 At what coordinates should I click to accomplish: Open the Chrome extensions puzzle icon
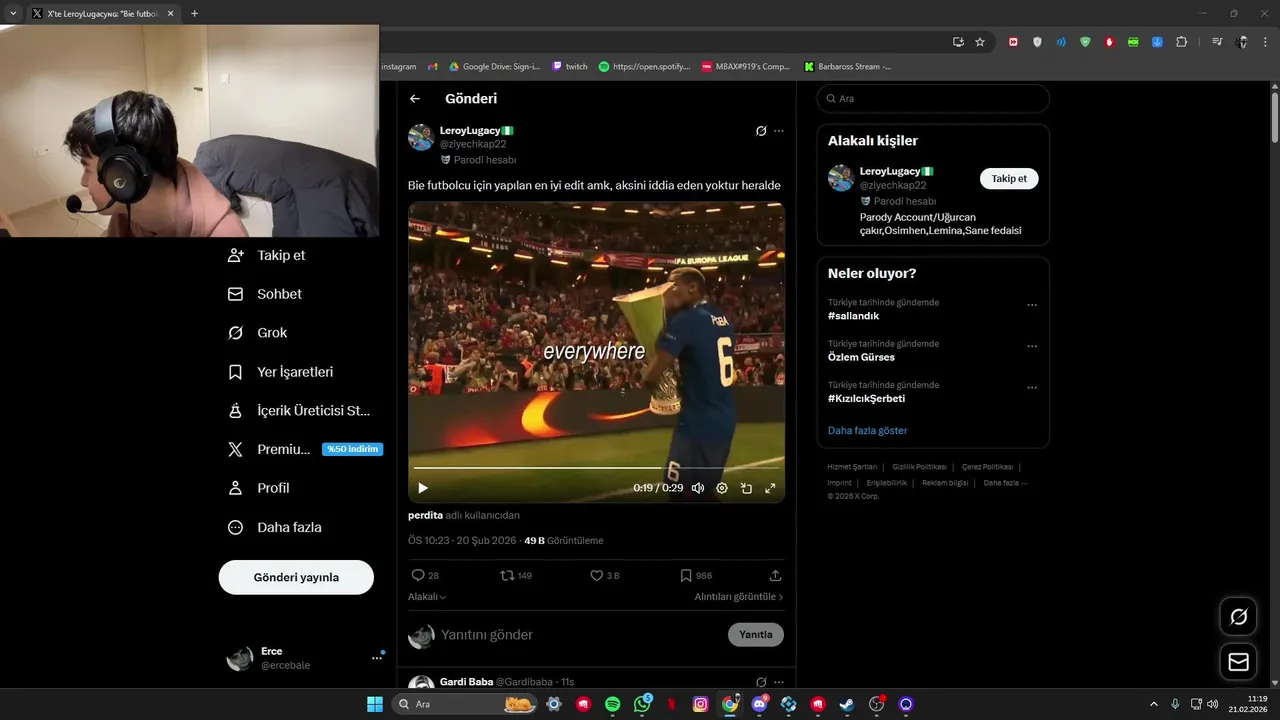pyautogui.click(x=1182, y=42)
